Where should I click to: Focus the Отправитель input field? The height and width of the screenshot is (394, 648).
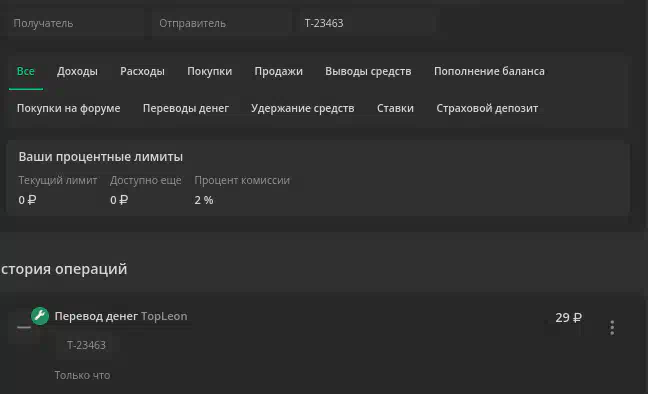pyautogui.click(x=222, y=23)
